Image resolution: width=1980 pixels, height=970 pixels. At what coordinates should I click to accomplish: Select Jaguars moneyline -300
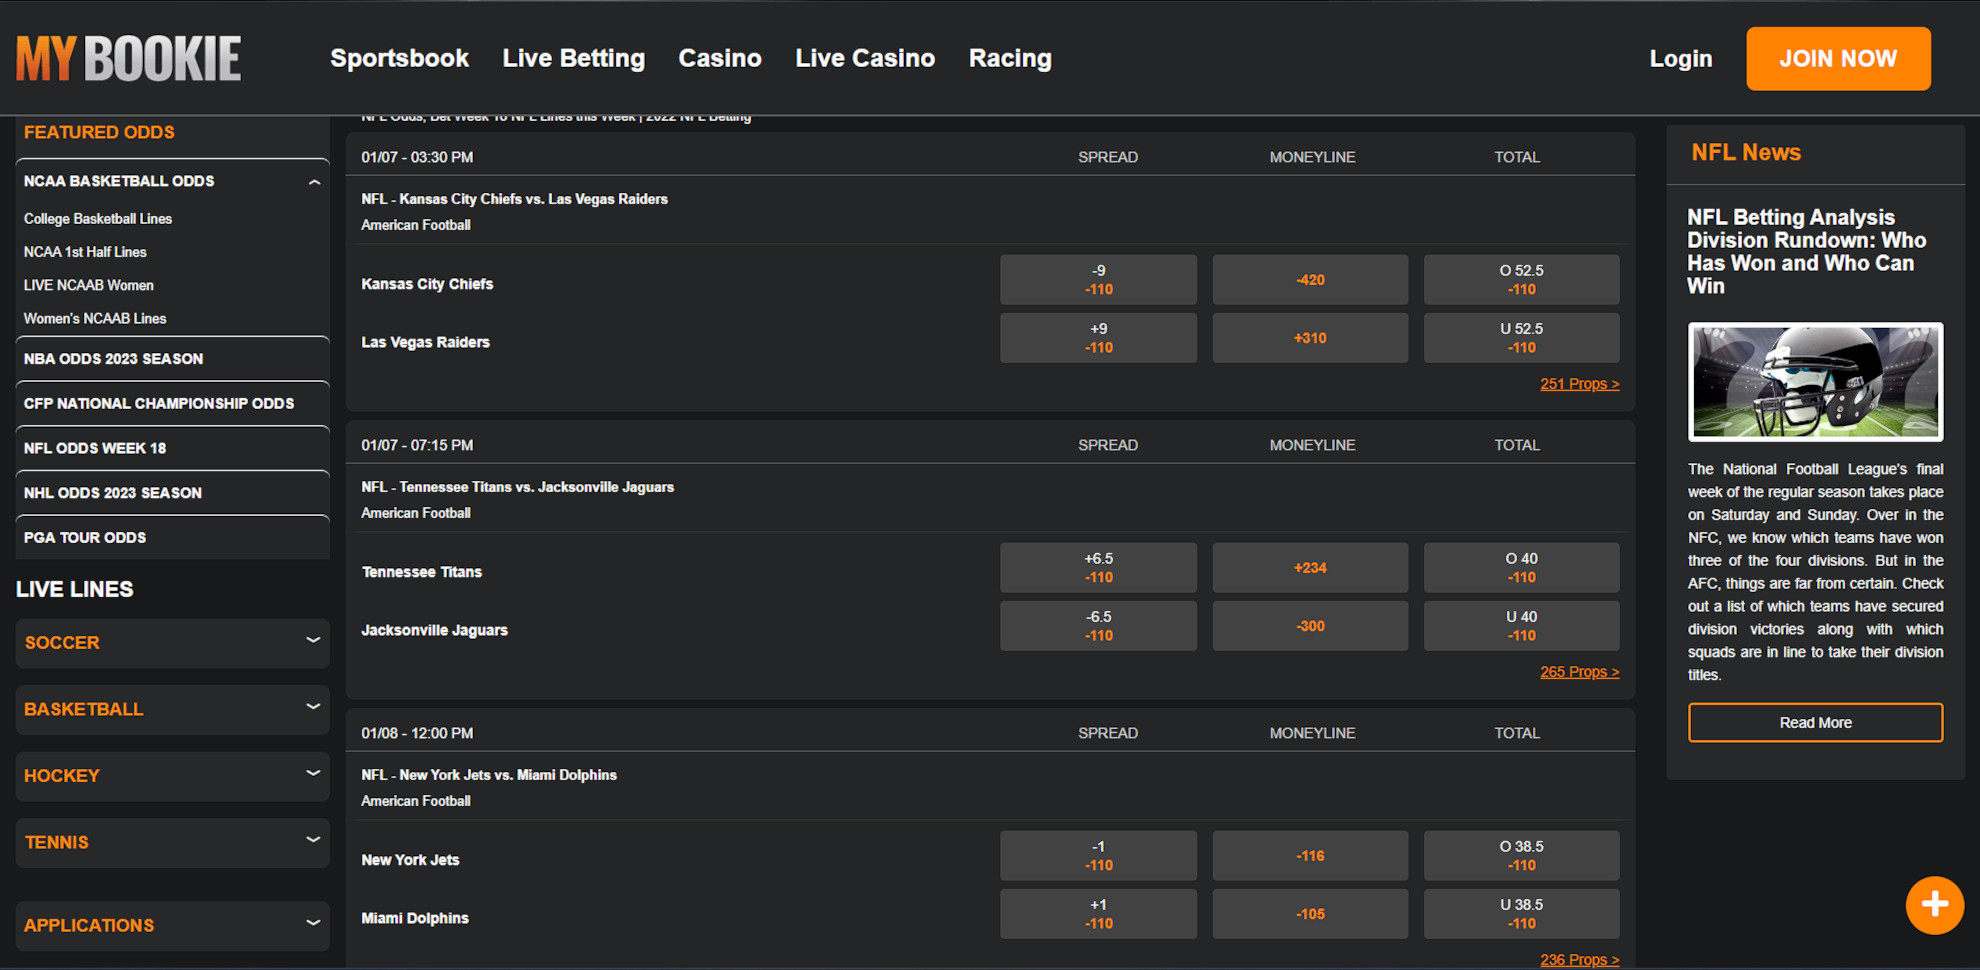[1310, 626]
